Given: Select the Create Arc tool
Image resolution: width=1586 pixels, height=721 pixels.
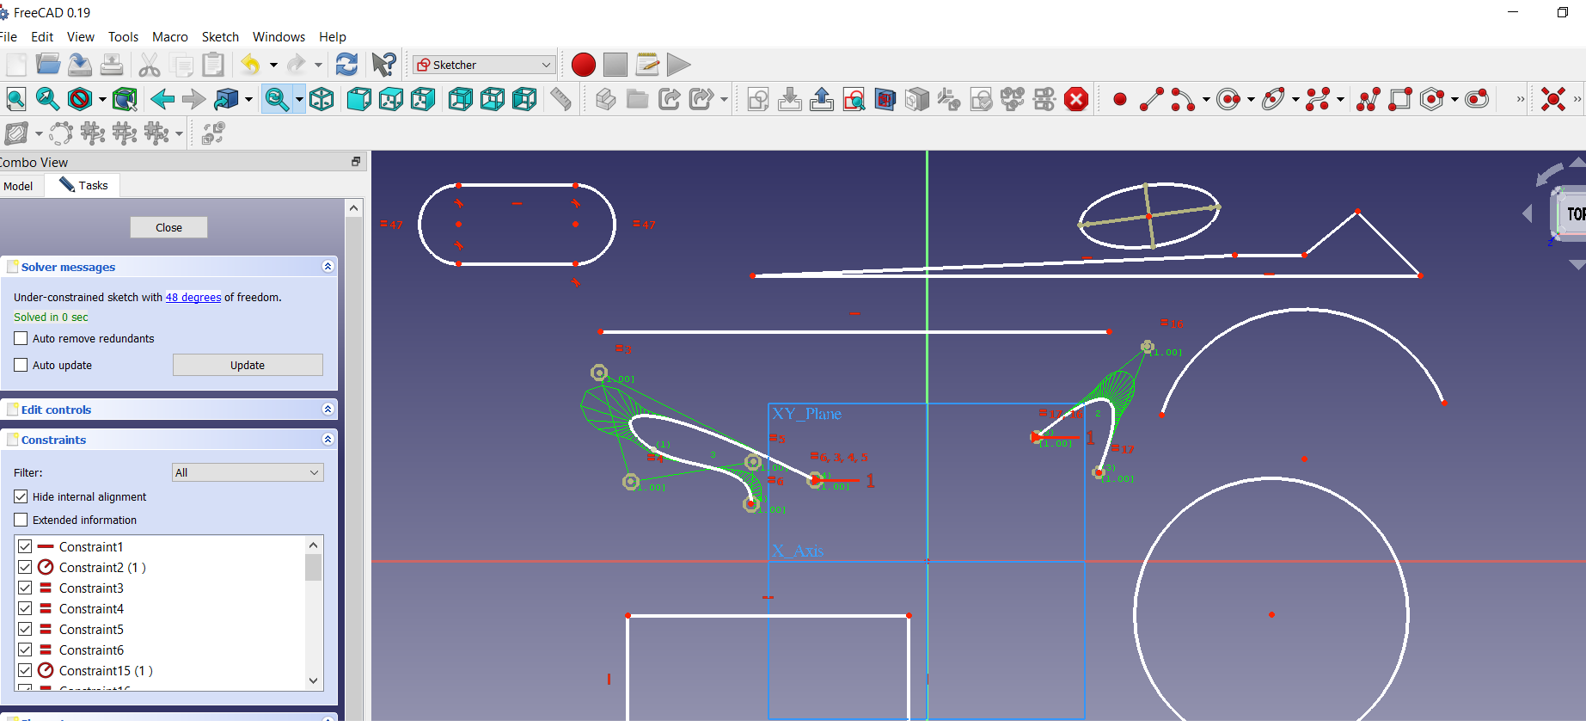Looking at the screenshot, I should [1182, 99].
